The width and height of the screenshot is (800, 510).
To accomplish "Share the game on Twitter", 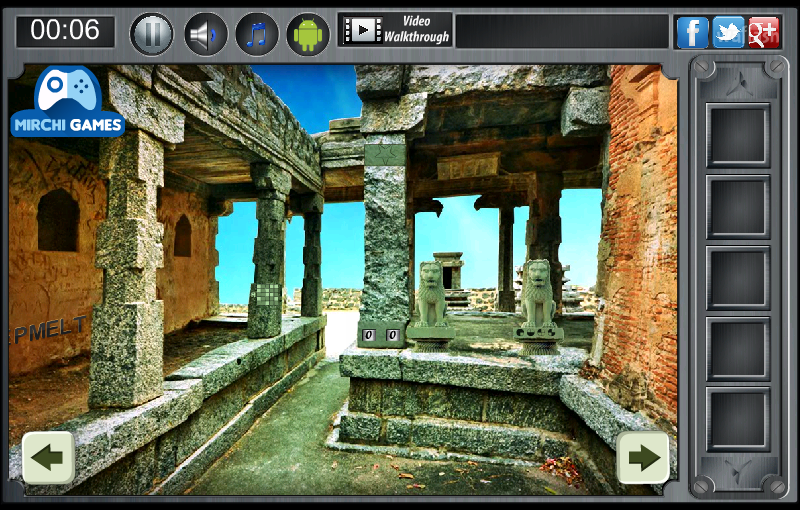I will point(728,32).
